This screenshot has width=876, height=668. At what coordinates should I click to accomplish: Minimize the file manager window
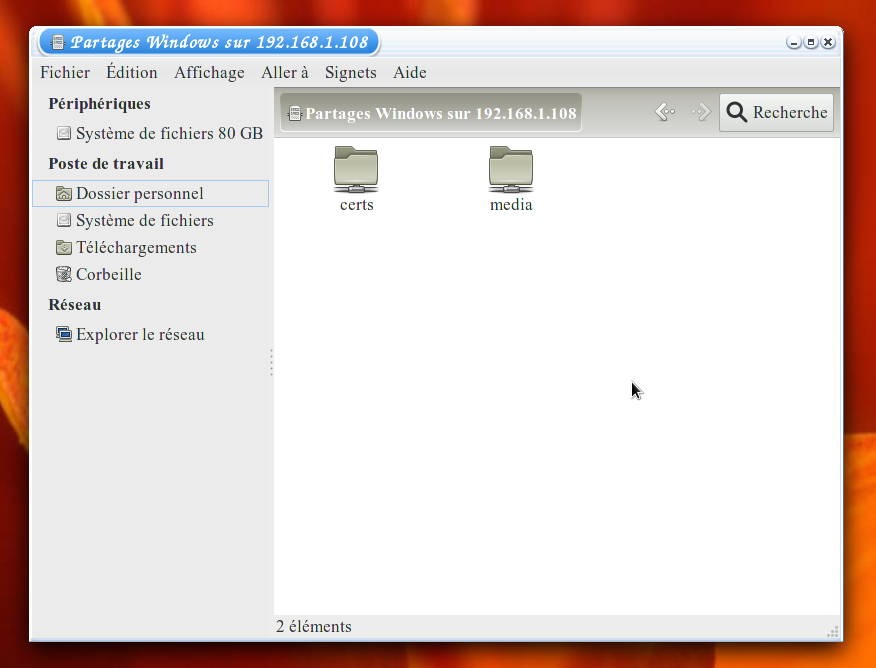tap(793, 42)
